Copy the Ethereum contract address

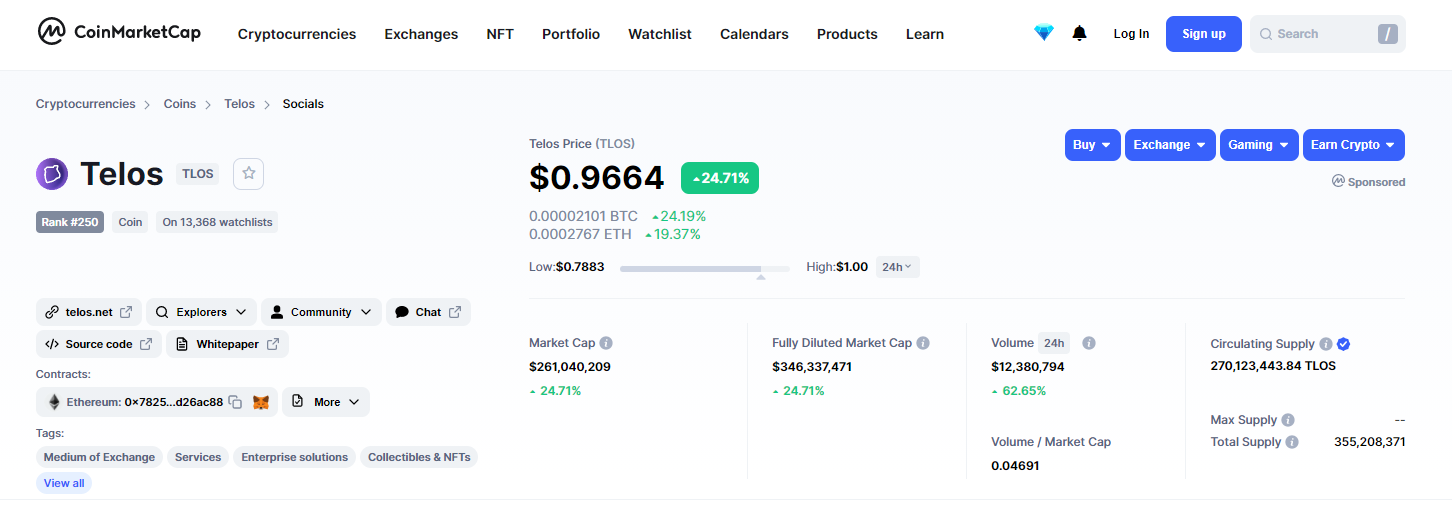tap(235, 402)
